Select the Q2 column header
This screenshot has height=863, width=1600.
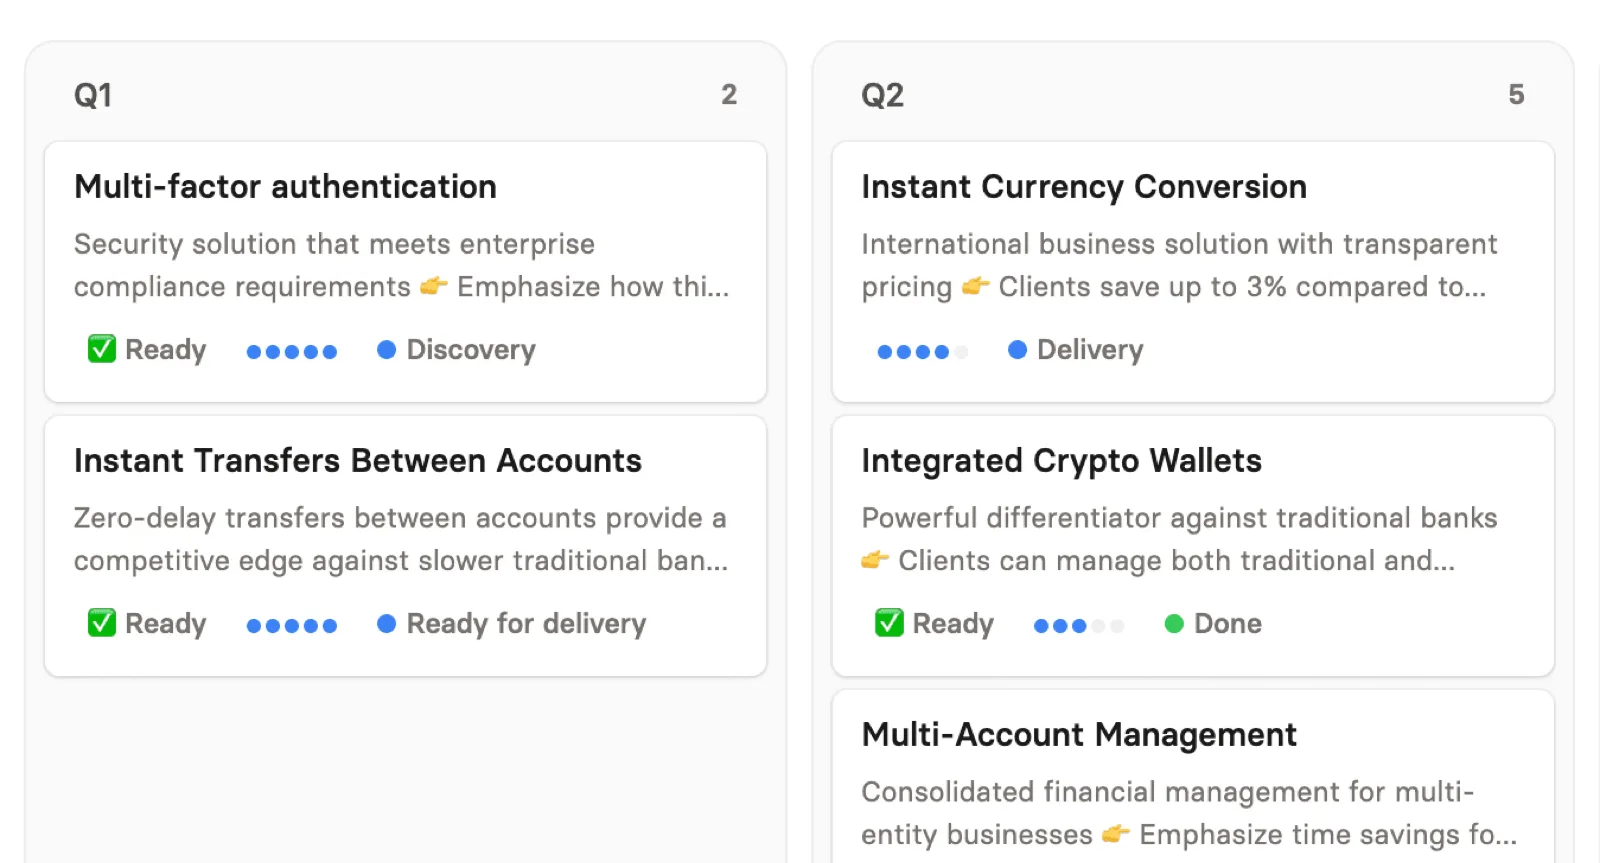point(882,95)
